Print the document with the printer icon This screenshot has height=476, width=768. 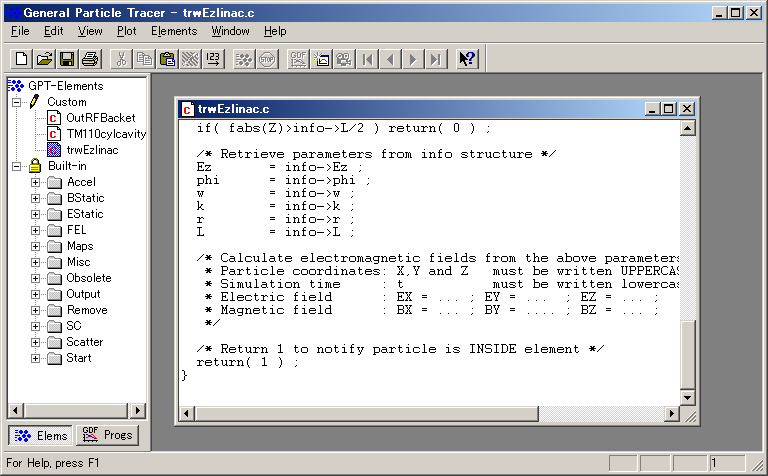coord(89,59)
